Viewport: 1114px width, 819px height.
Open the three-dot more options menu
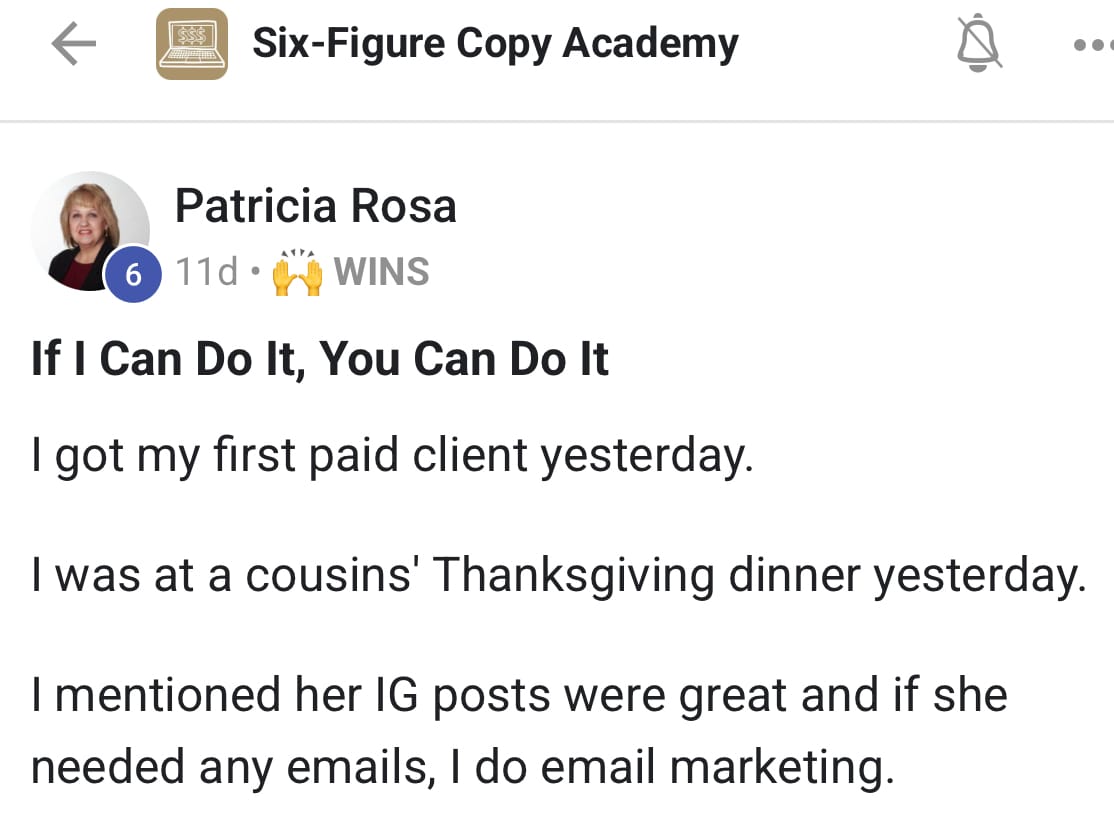click(1094, 45)
